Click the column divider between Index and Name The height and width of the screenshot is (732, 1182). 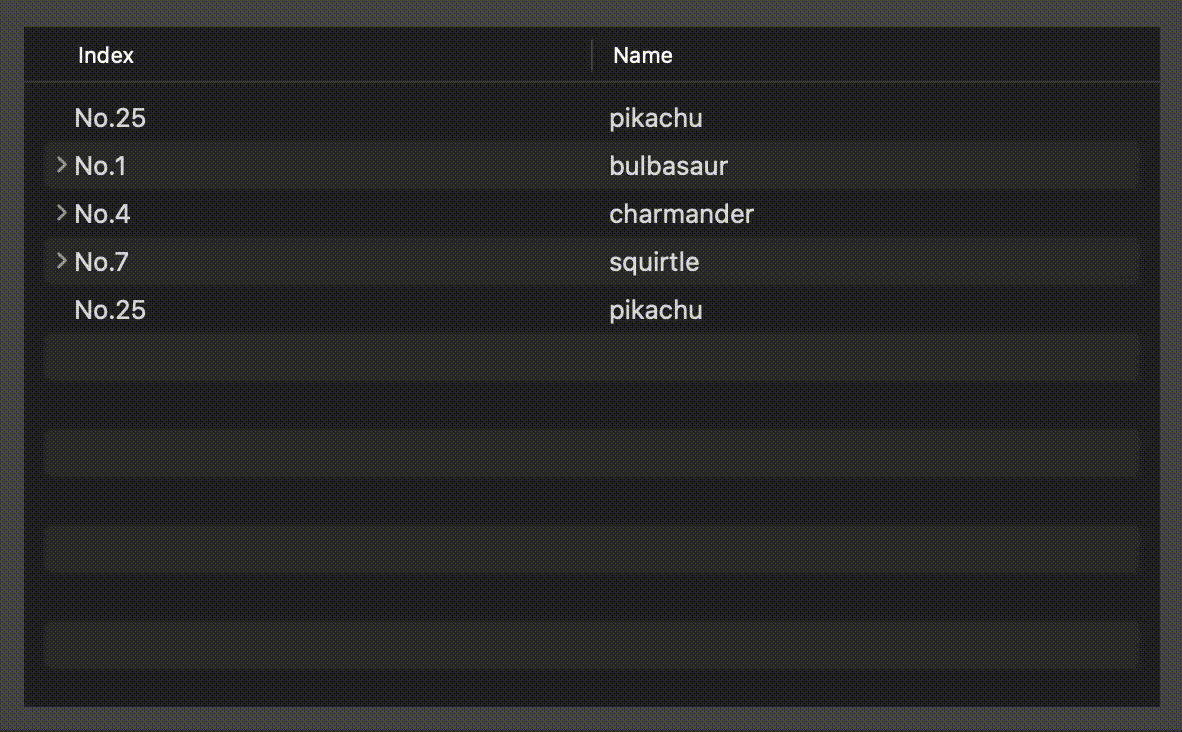(592, 56)
